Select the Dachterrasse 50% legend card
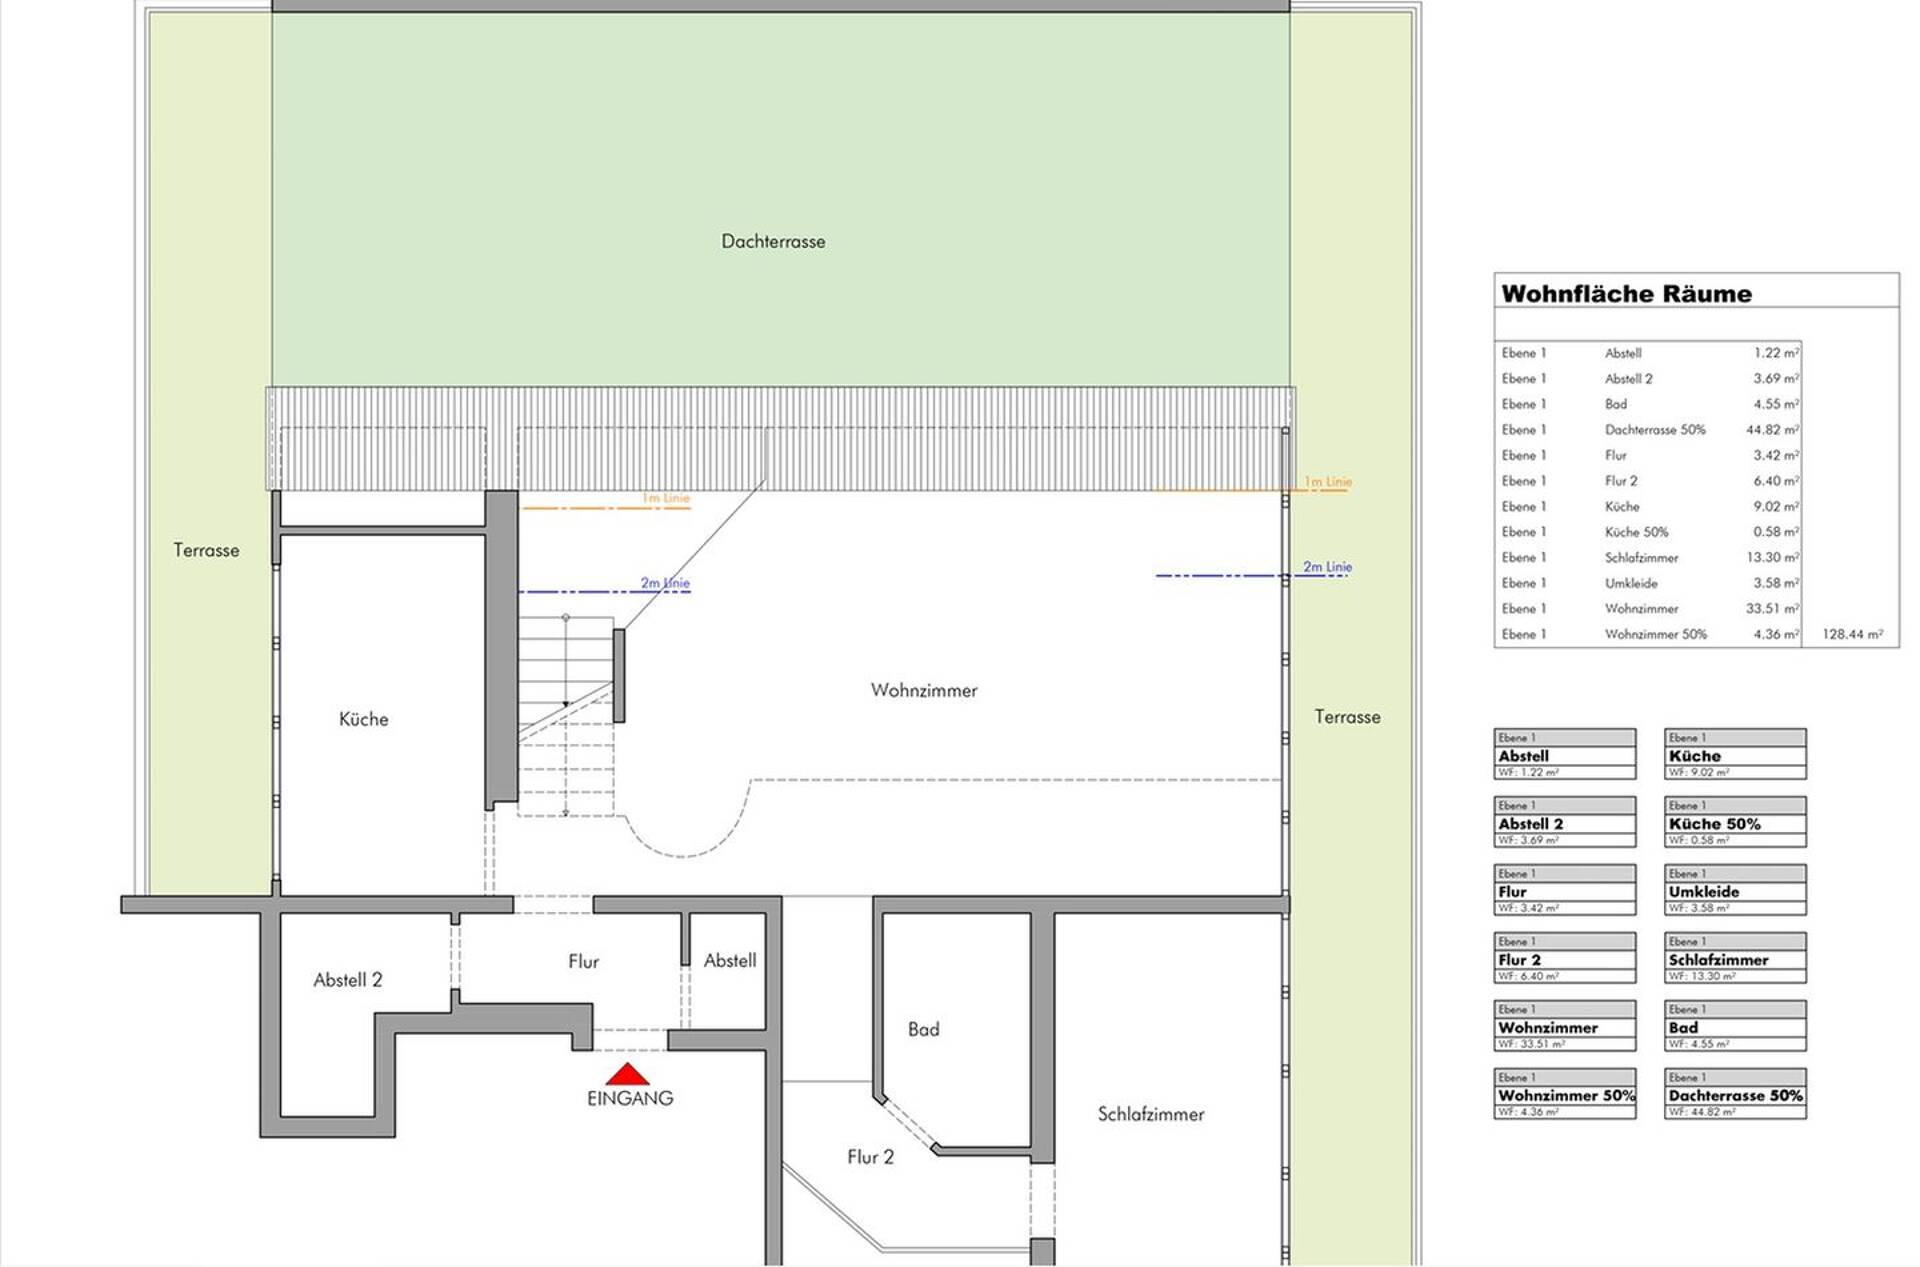 pyautogui.click(x=1735, y=1094)
